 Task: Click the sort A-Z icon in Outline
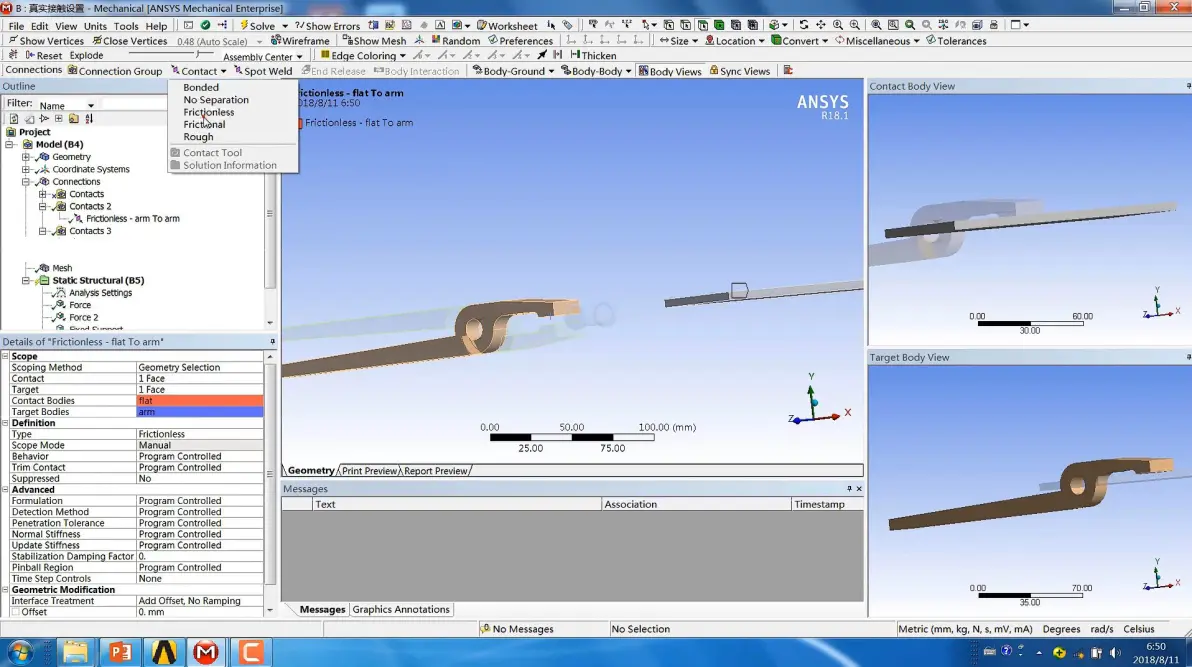tap(89, 119)
